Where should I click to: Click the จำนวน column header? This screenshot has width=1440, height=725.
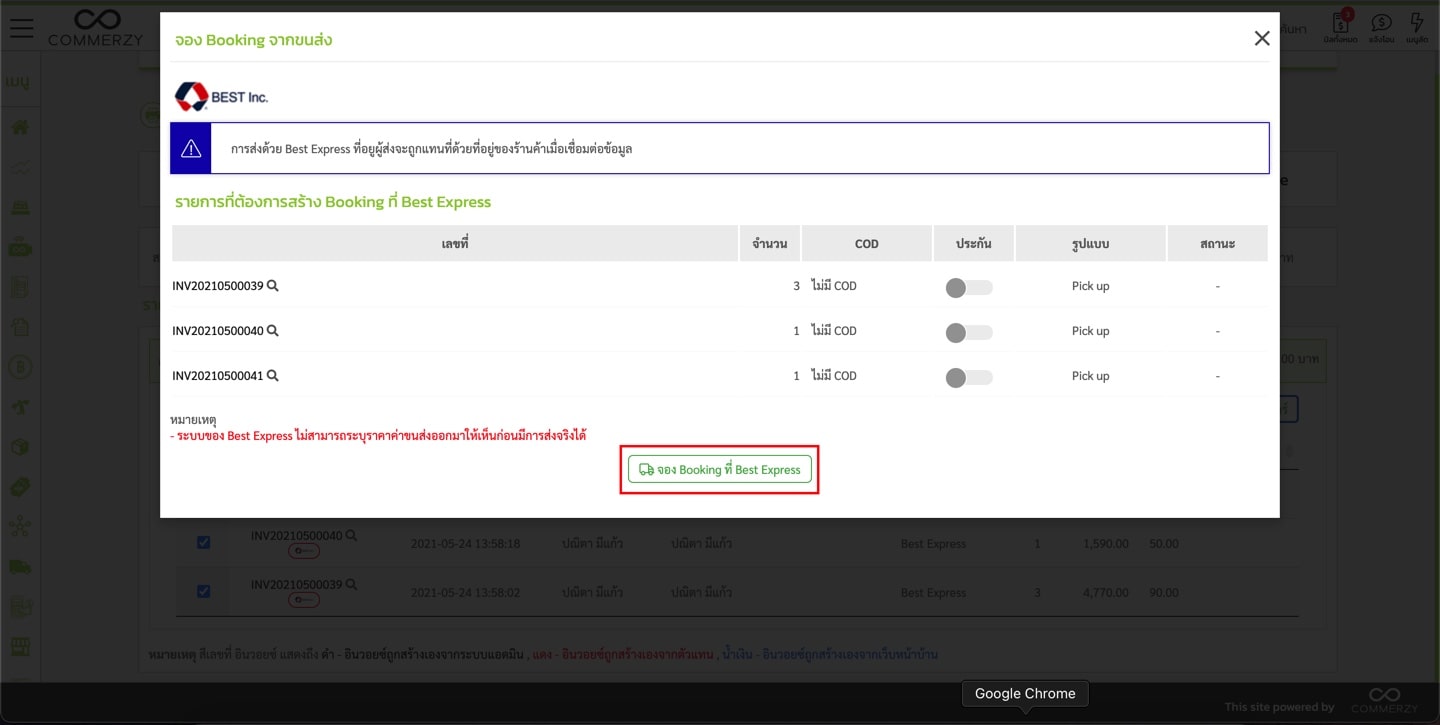(x=770, y=243)
